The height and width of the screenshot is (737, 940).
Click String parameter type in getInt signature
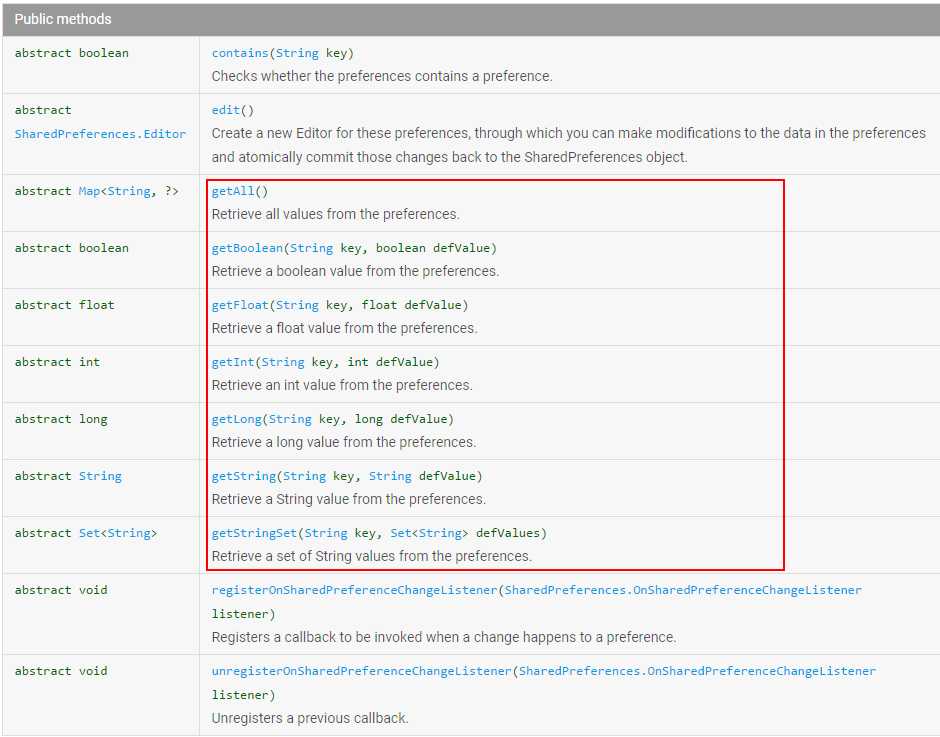point(282,362)
